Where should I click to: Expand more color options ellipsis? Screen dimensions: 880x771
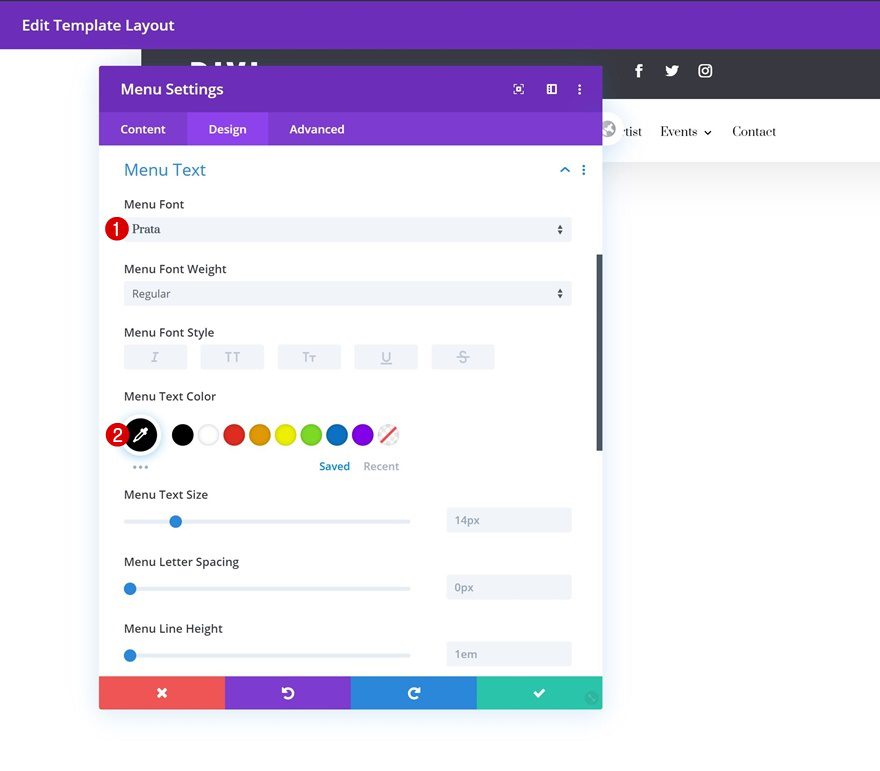[140, 467]
